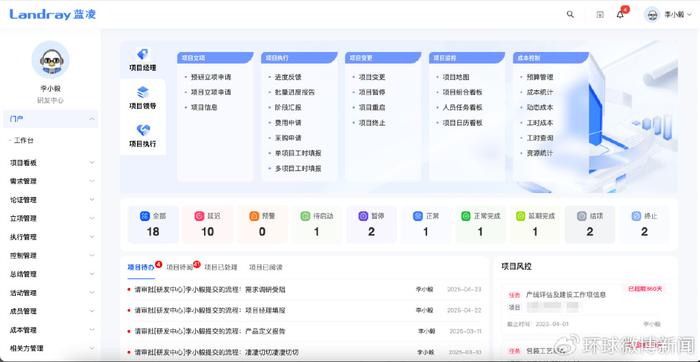This screenshot has width=700, height=362.
Task: Open 项目地图 link
Action: click(456, 77)
